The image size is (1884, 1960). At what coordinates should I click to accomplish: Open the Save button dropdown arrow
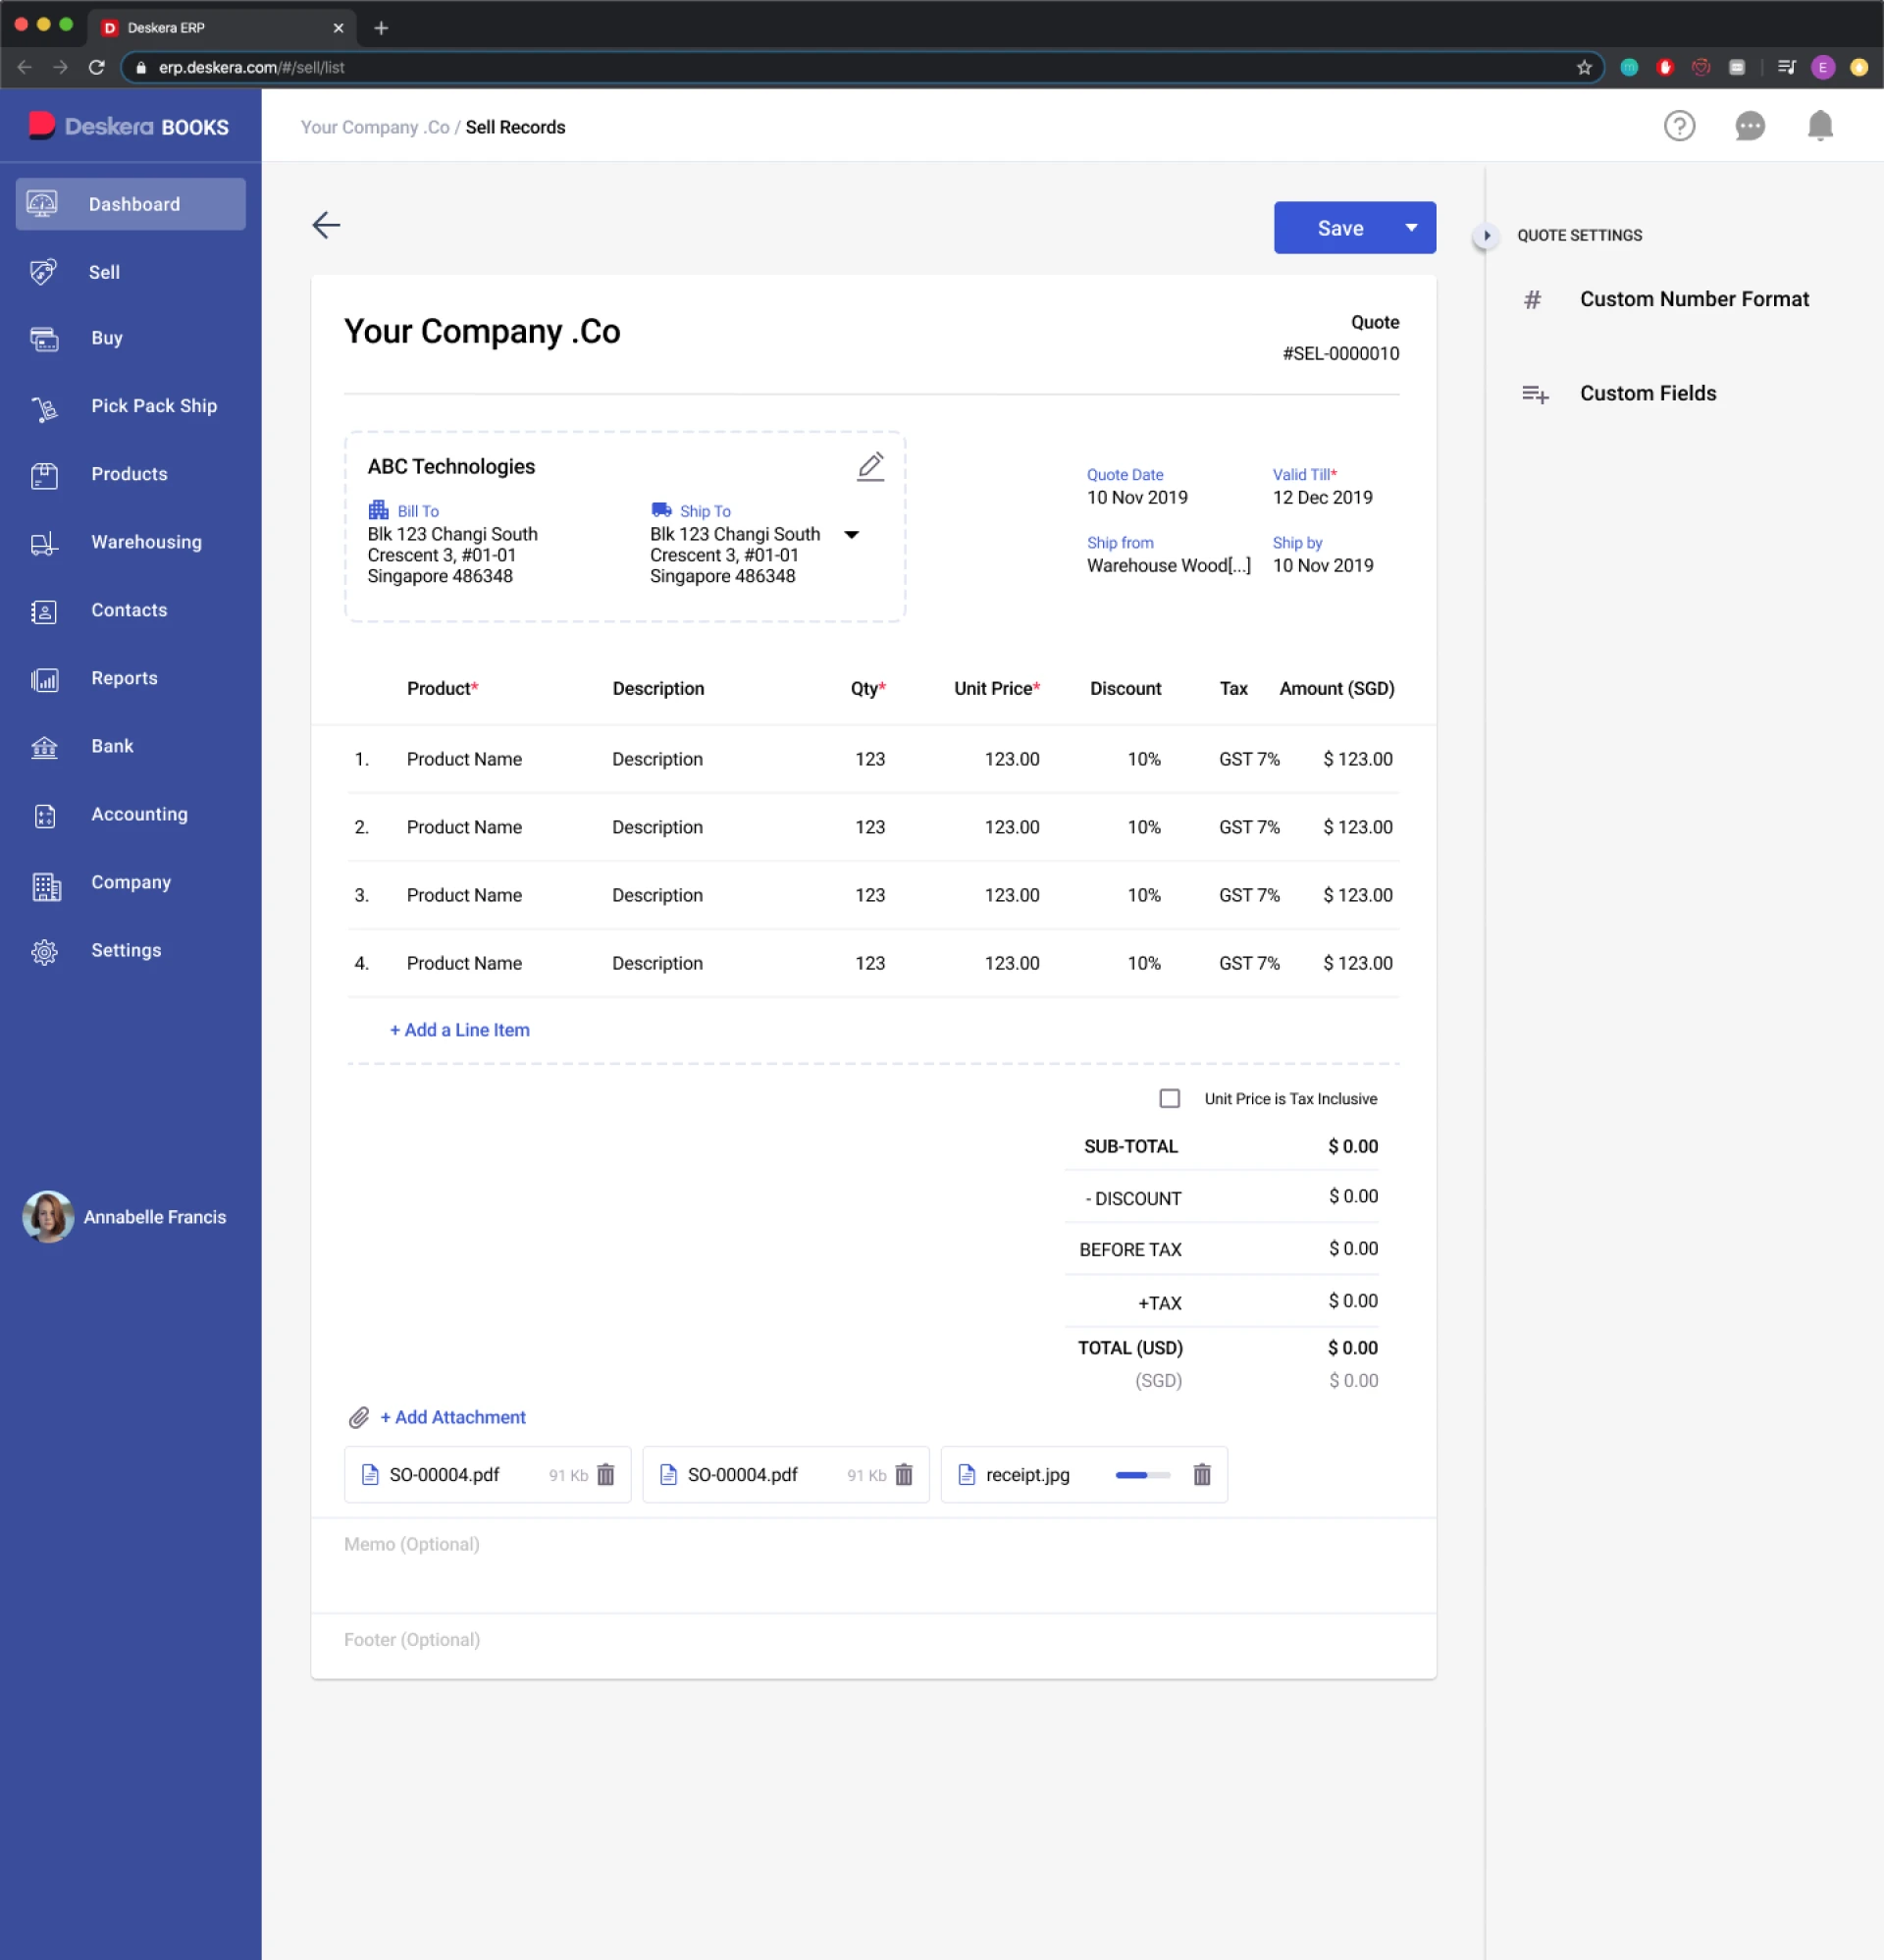1411,227
